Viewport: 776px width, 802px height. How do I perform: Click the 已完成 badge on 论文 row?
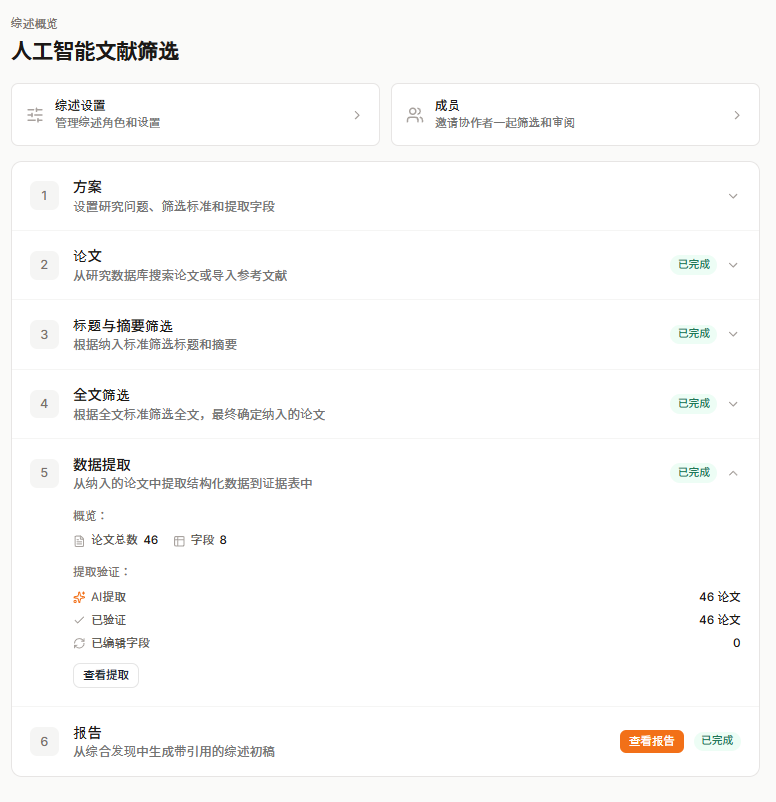pos(694,264)
